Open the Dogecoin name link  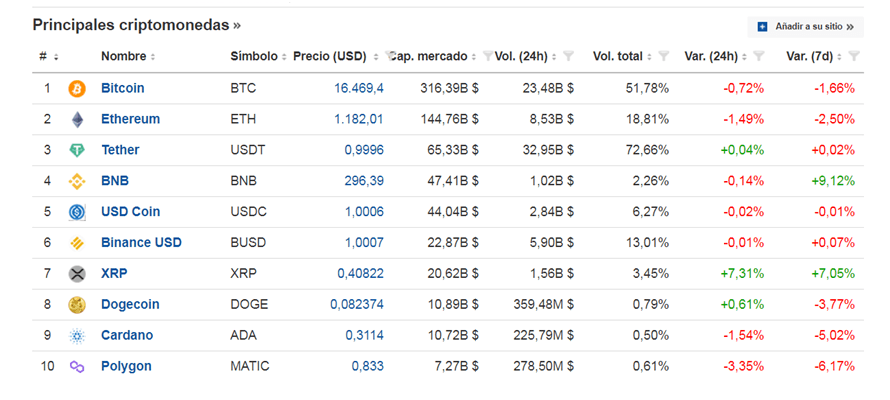coord(130,305)
